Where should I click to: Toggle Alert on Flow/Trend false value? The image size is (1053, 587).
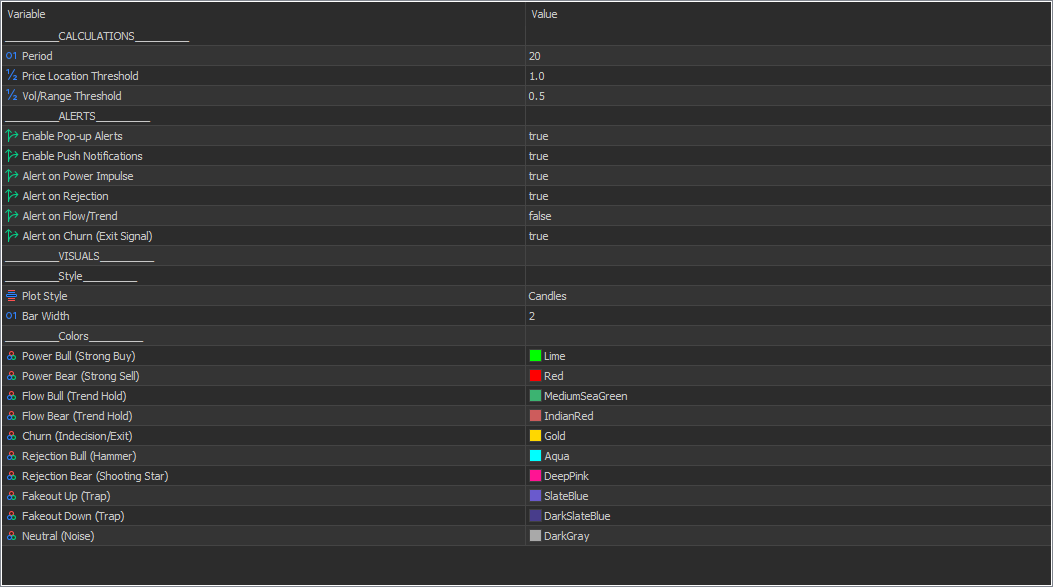click(540, 216)
